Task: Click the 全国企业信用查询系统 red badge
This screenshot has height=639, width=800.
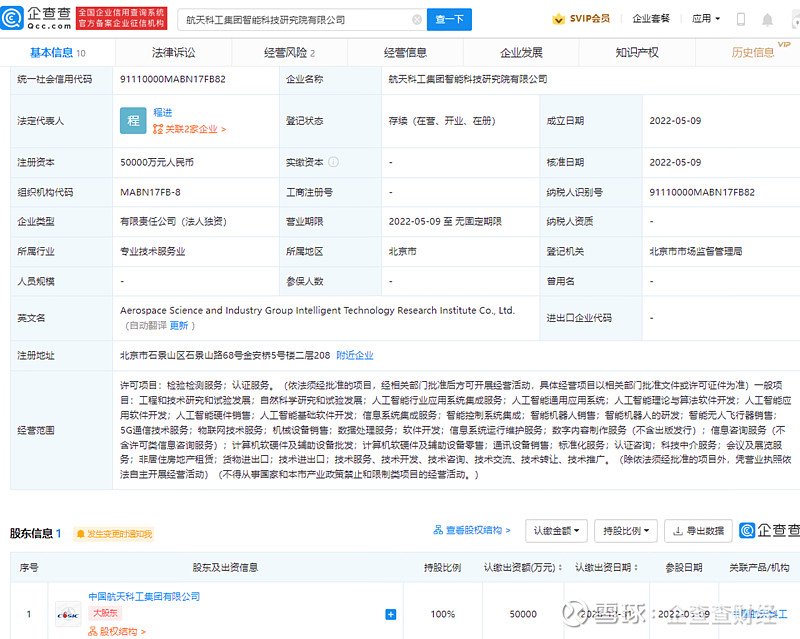Action: (121, 18)
